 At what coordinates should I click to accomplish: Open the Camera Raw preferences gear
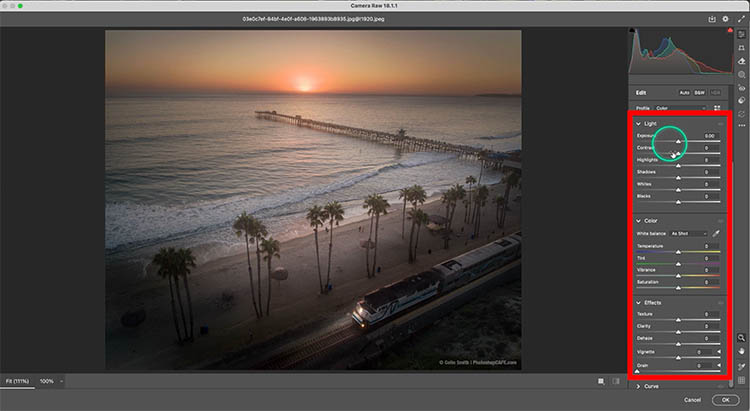pos(725,18)
